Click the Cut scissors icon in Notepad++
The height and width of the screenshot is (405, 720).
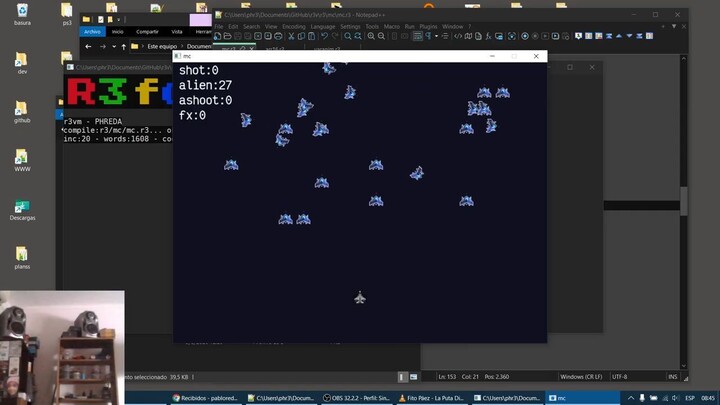pos(291,36)
